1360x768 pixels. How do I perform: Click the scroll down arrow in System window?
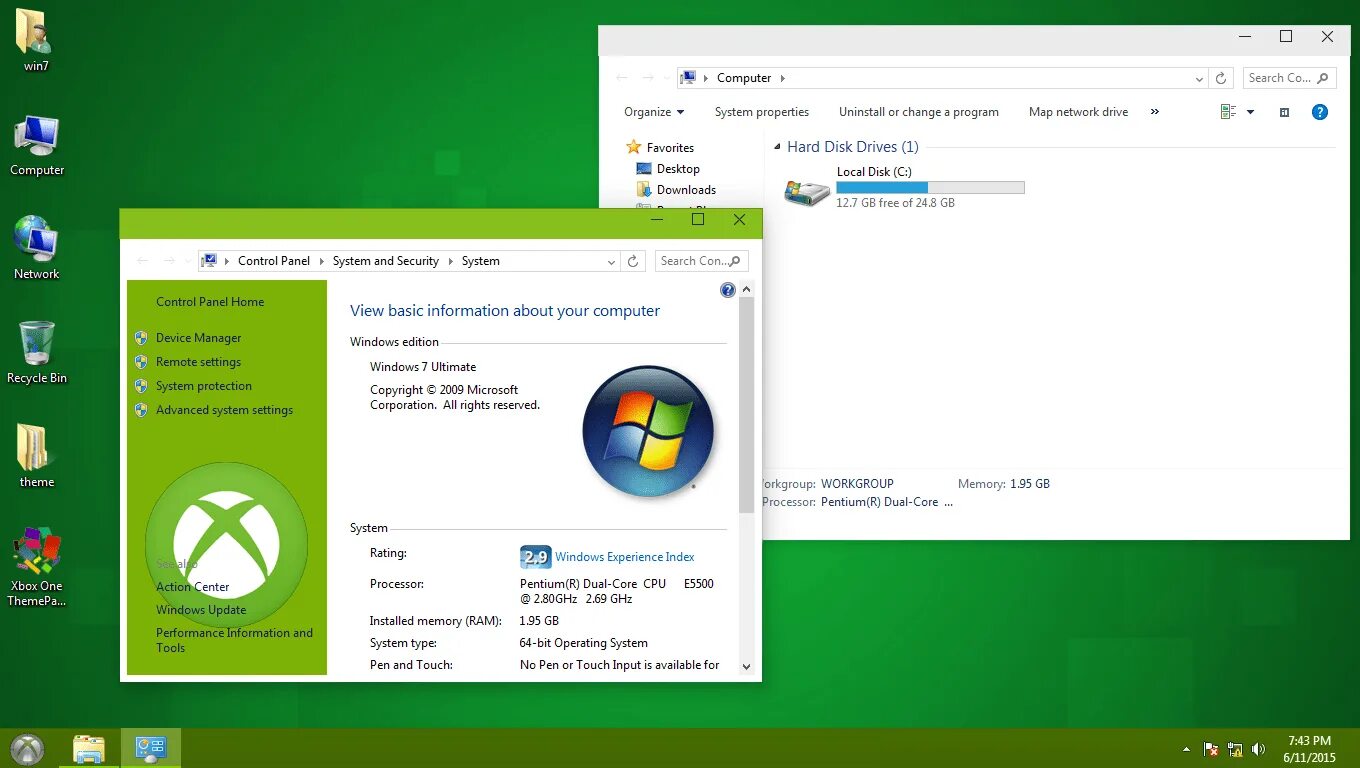coord(746,666)
